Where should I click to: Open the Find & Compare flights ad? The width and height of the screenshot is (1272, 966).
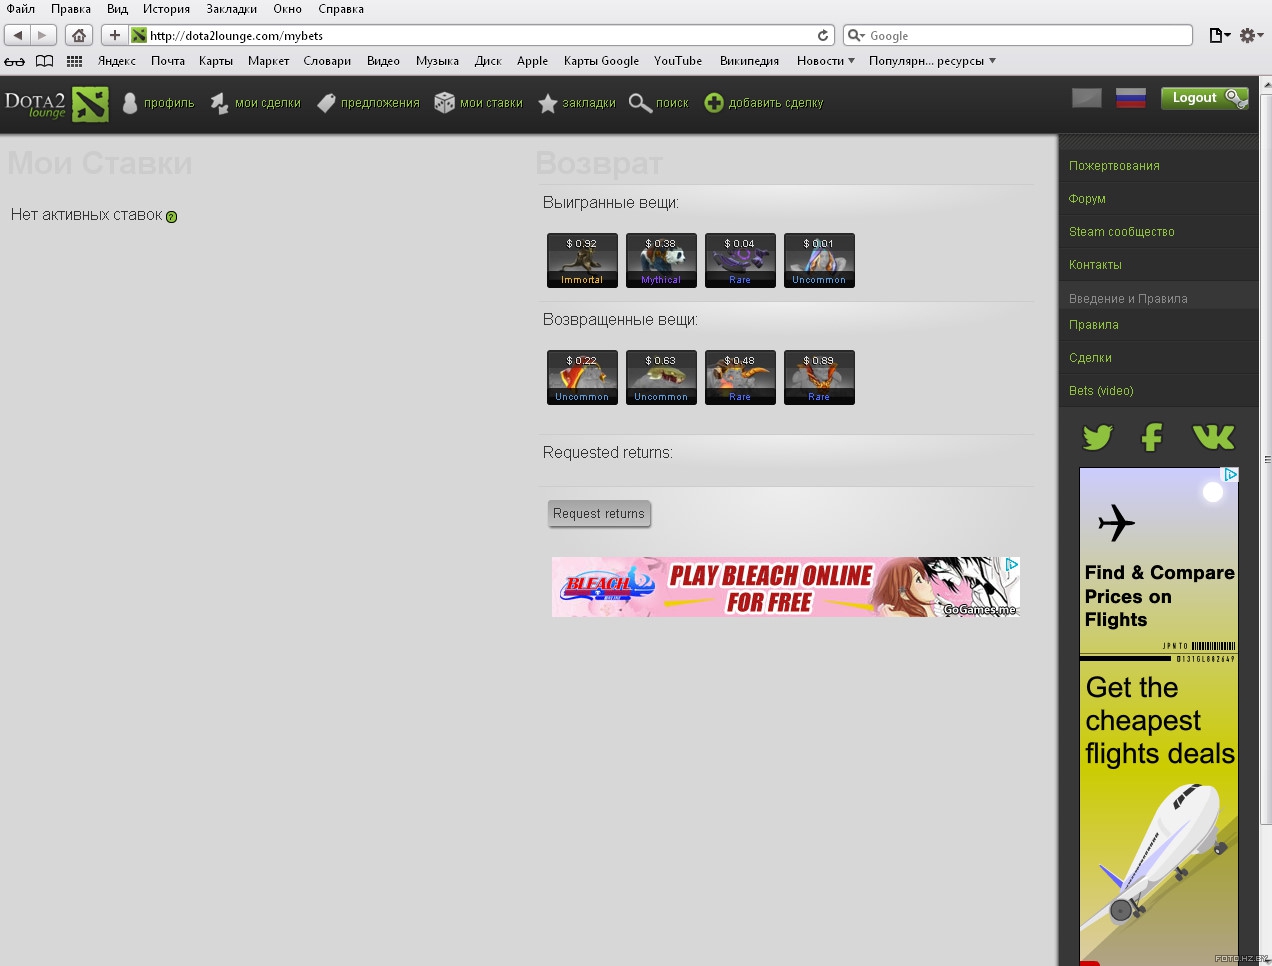point(1159,716)
